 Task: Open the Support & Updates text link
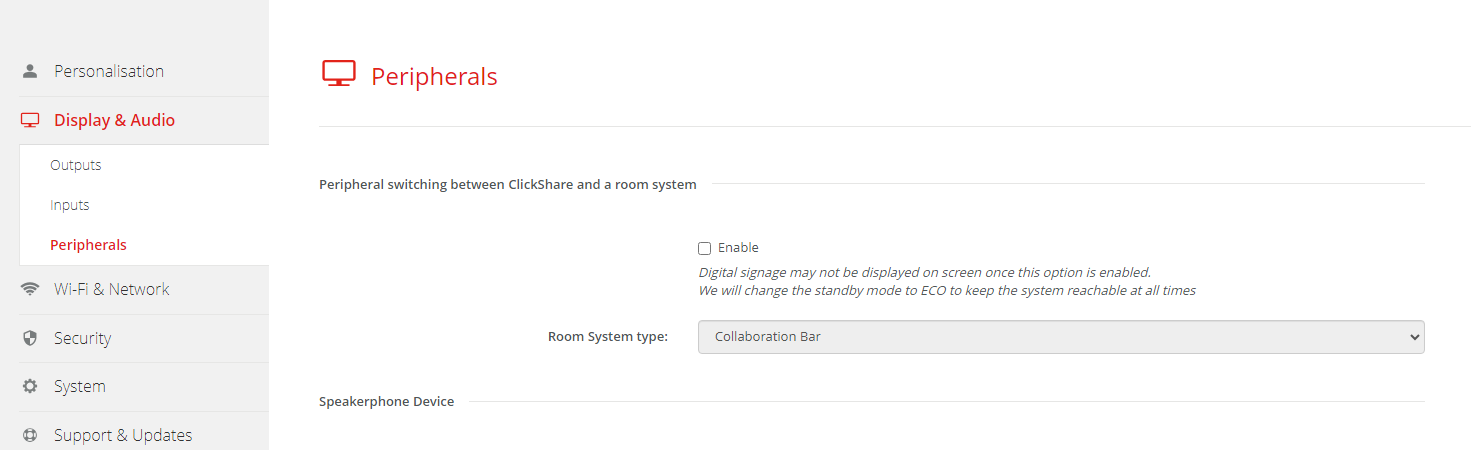click(122, 435)
